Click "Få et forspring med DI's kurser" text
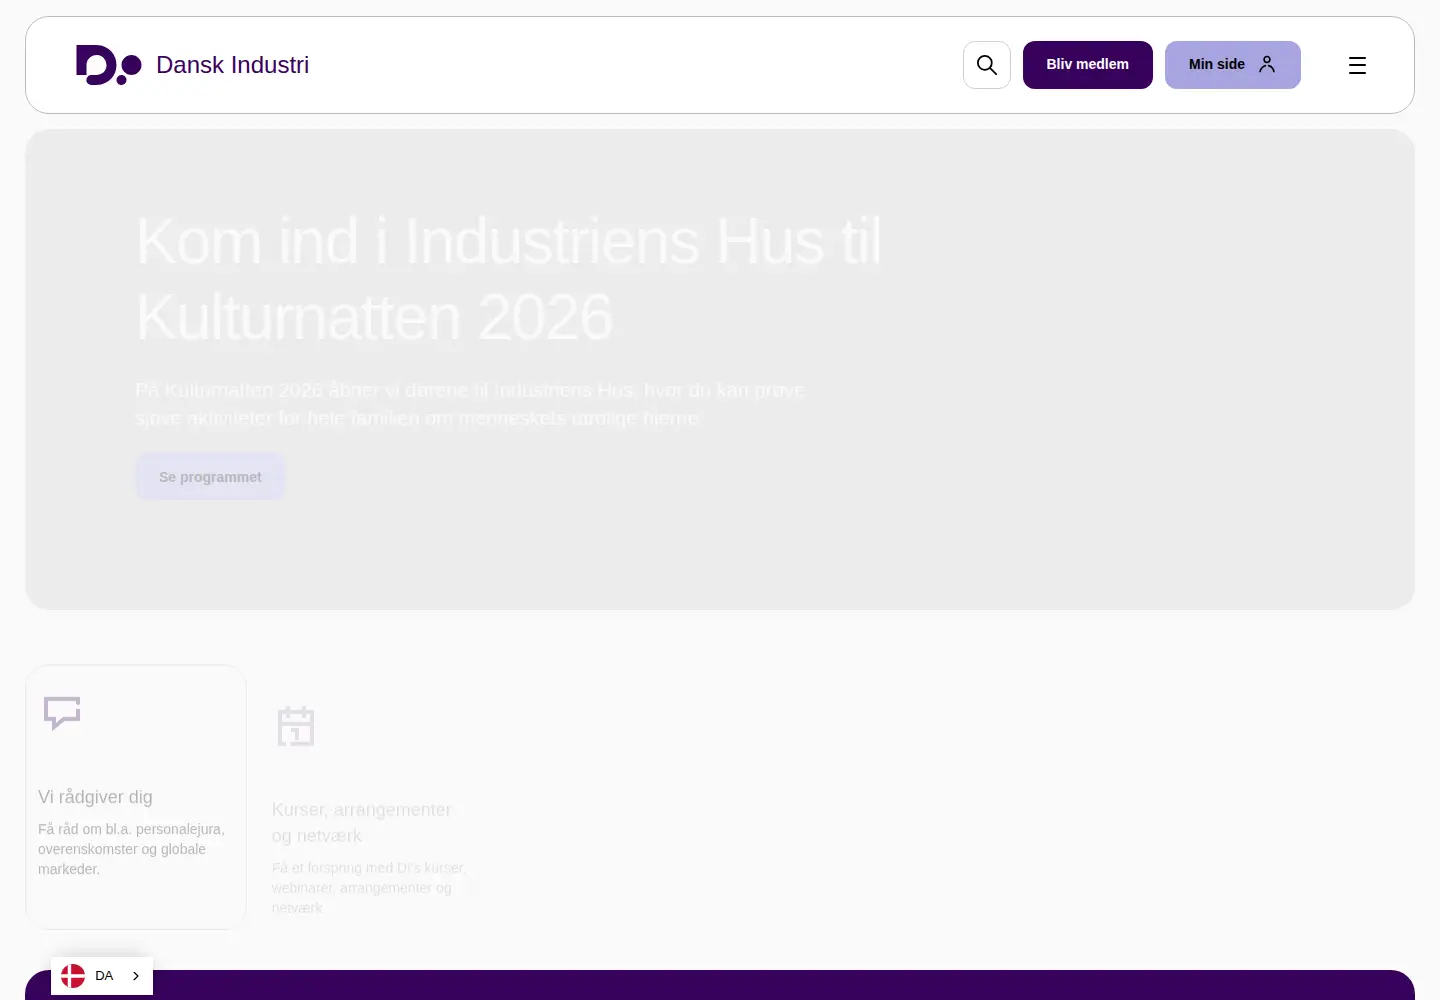Image resolution: width=1440 pixels, height=1000 pixels. tap(369, 888)
